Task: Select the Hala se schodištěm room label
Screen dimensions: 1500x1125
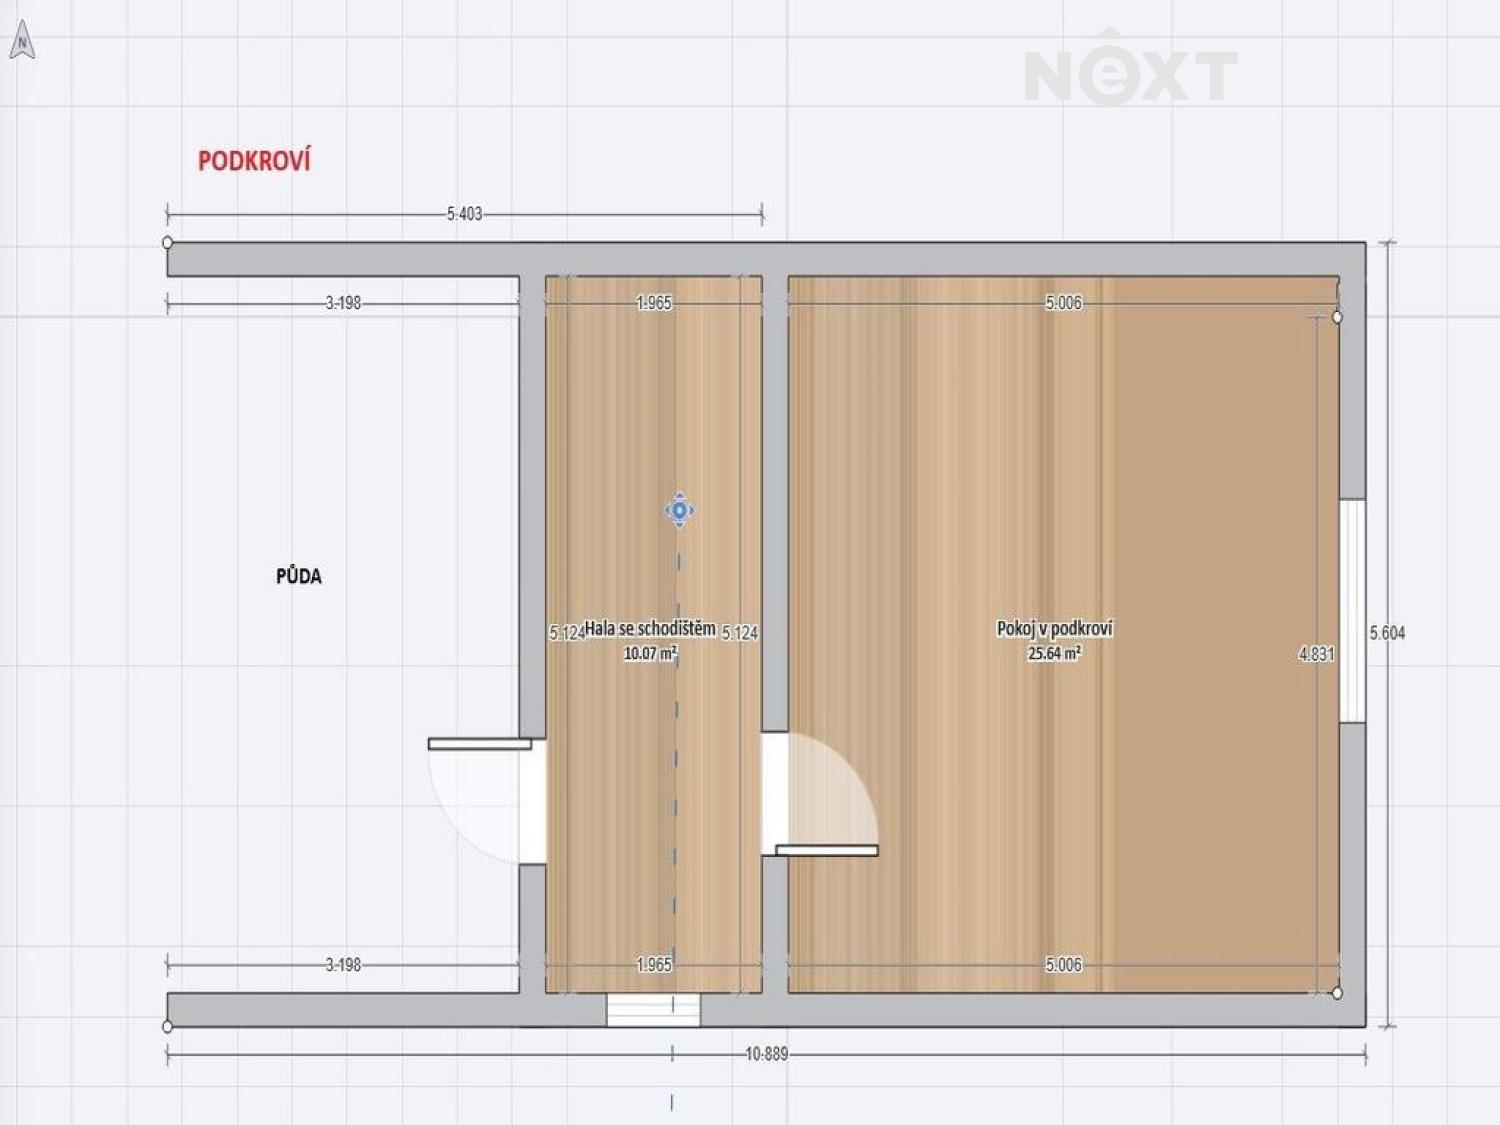Action: (x=650, y=629)
